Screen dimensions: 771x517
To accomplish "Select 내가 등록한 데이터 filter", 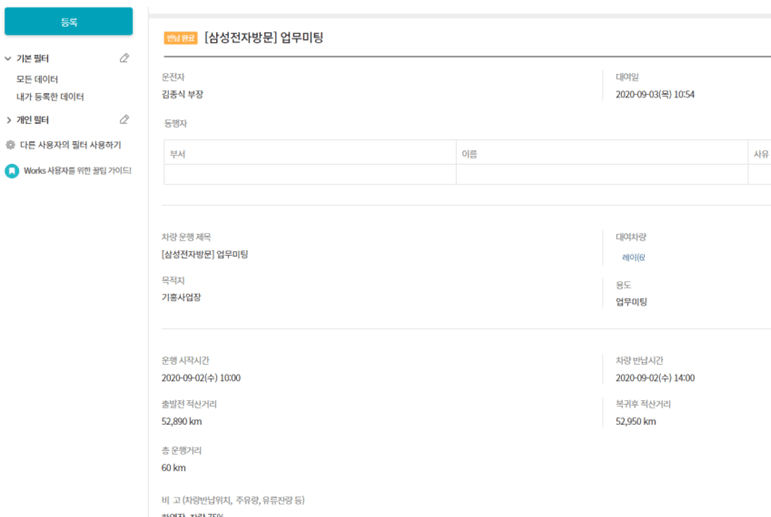I will [50, 97].
